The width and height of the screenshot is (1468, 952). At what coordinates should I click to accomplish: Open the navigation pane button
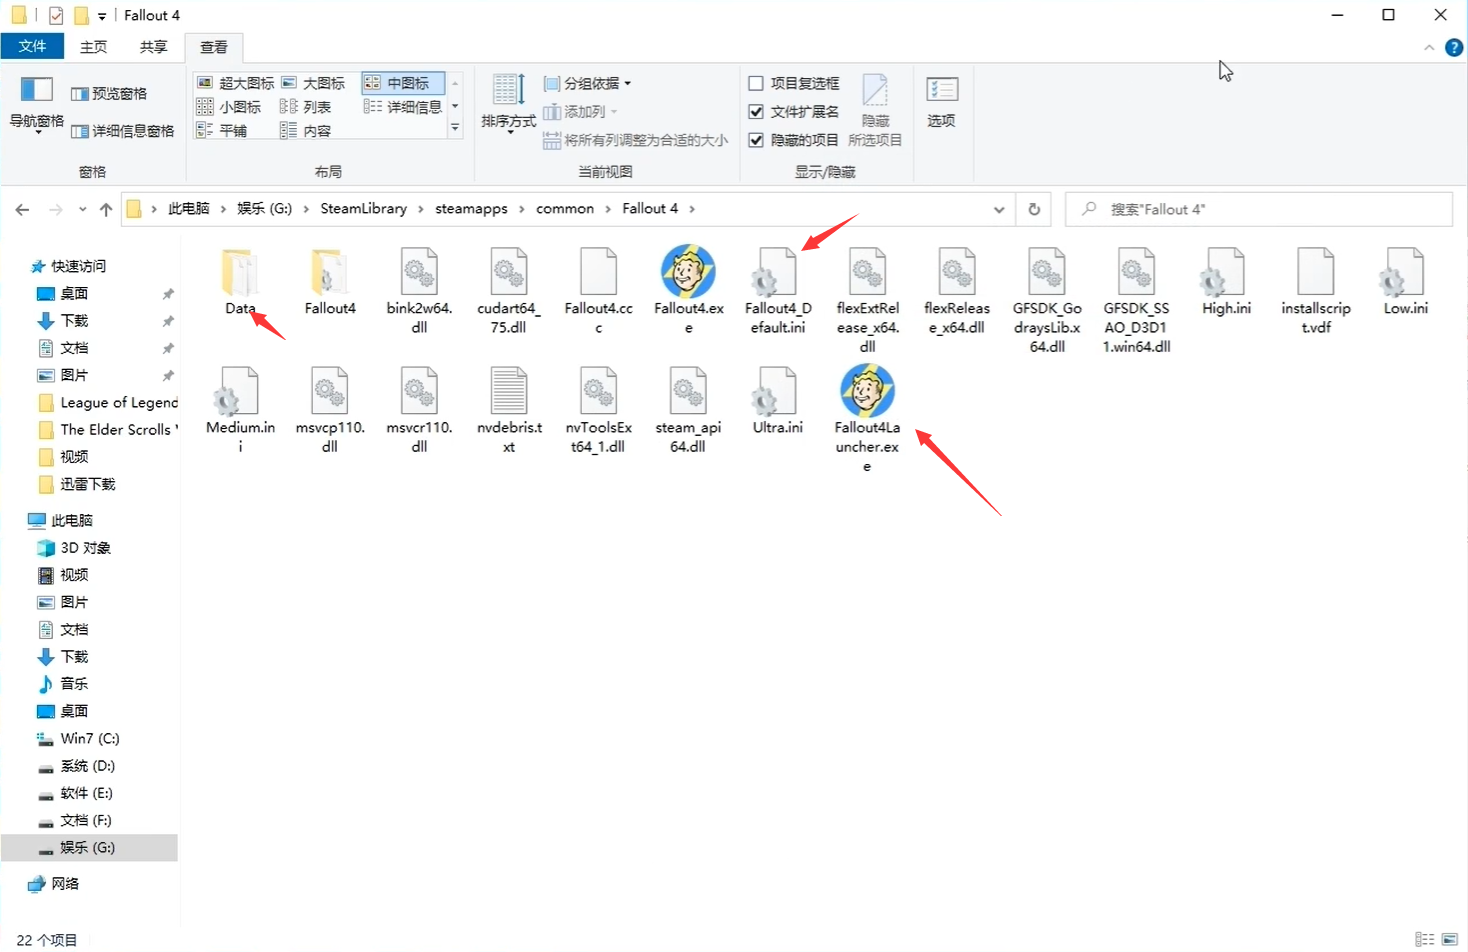pos(37,105)
